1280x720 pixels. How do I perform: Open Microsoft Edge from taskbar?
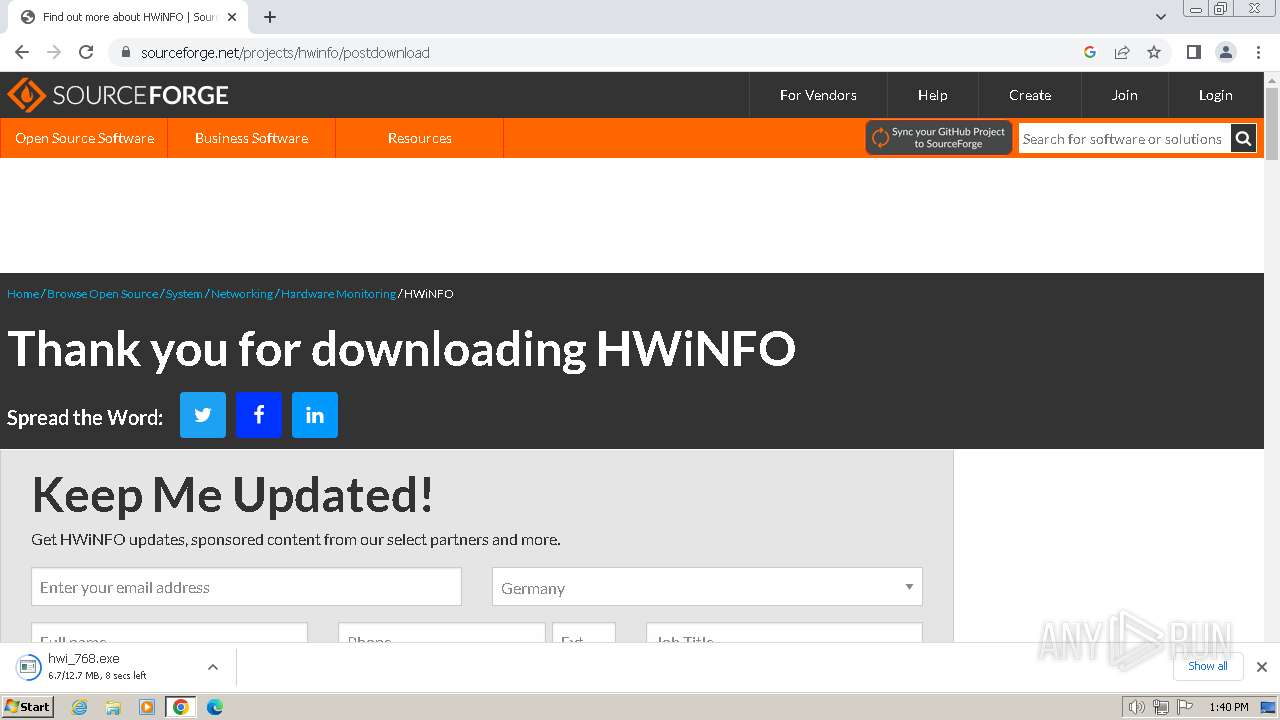click(215, 707)
